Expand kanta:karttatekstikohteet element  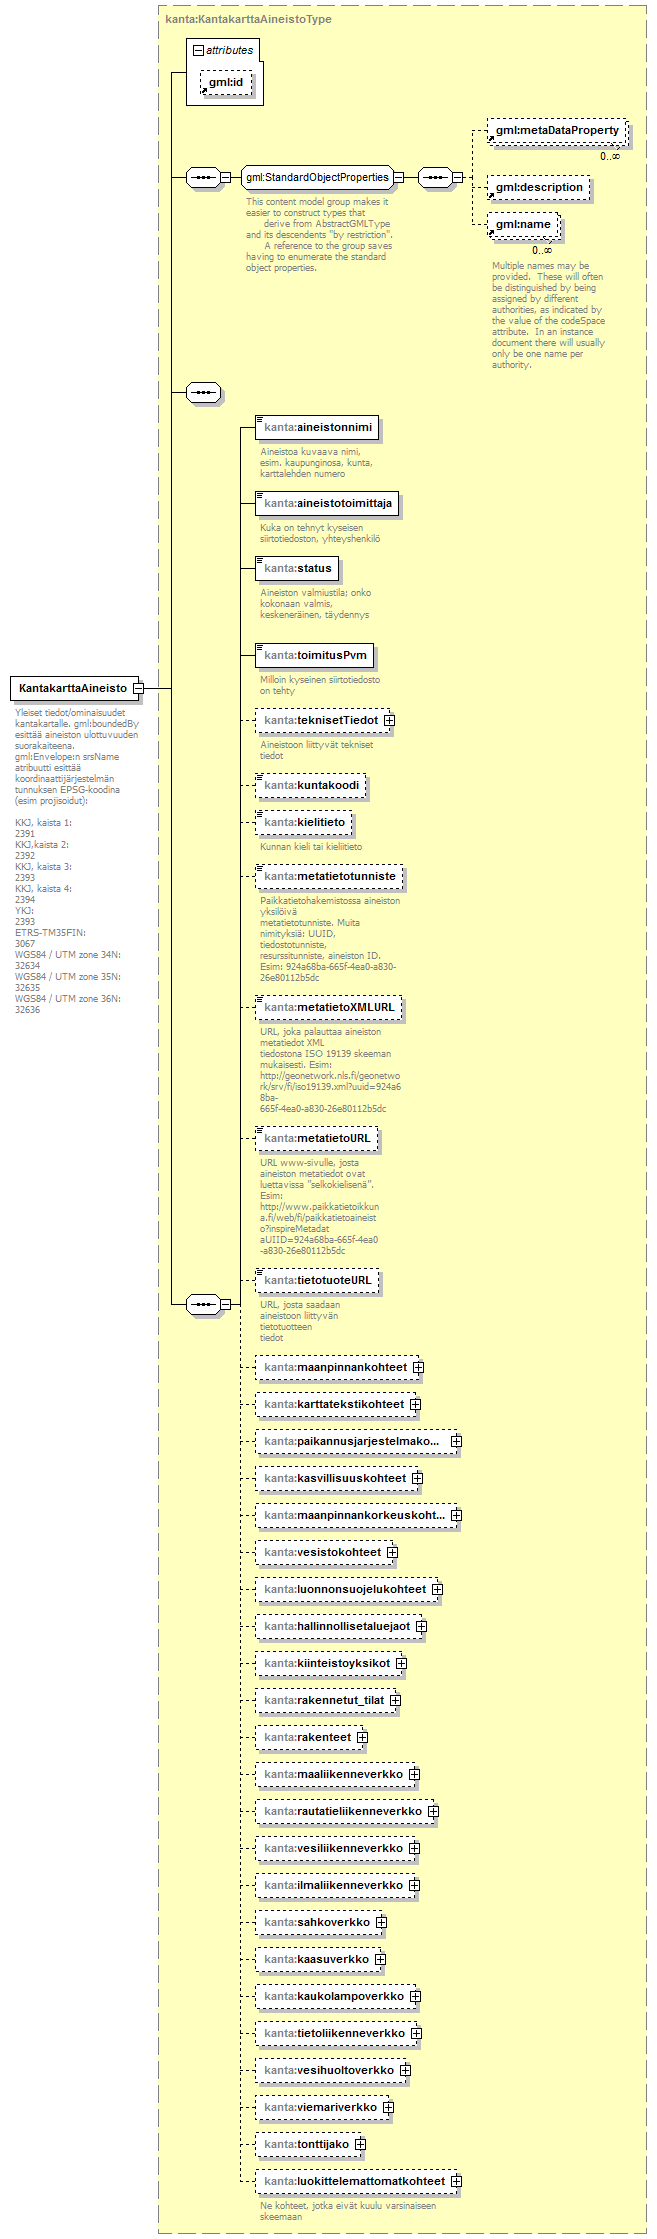coord(415,1404)
